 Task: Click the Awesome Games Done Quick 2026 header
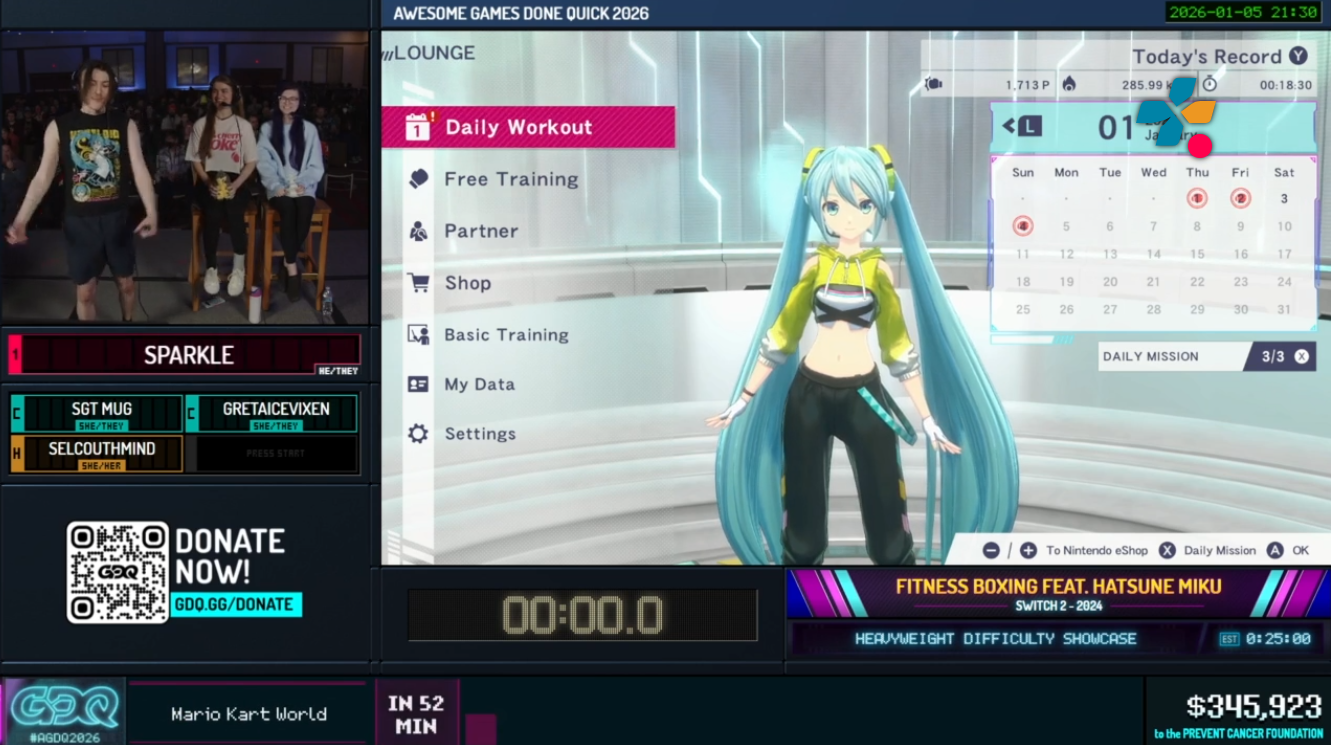pos(521,13)
